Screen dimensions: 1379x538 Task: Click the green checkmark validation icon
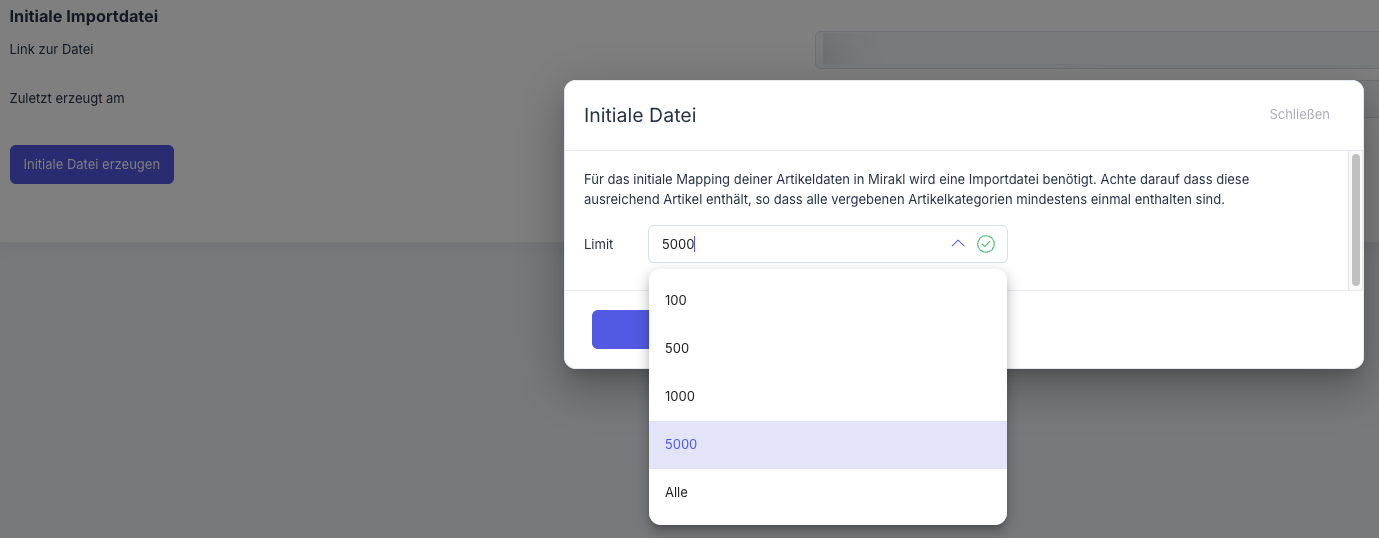click(986, 244)
